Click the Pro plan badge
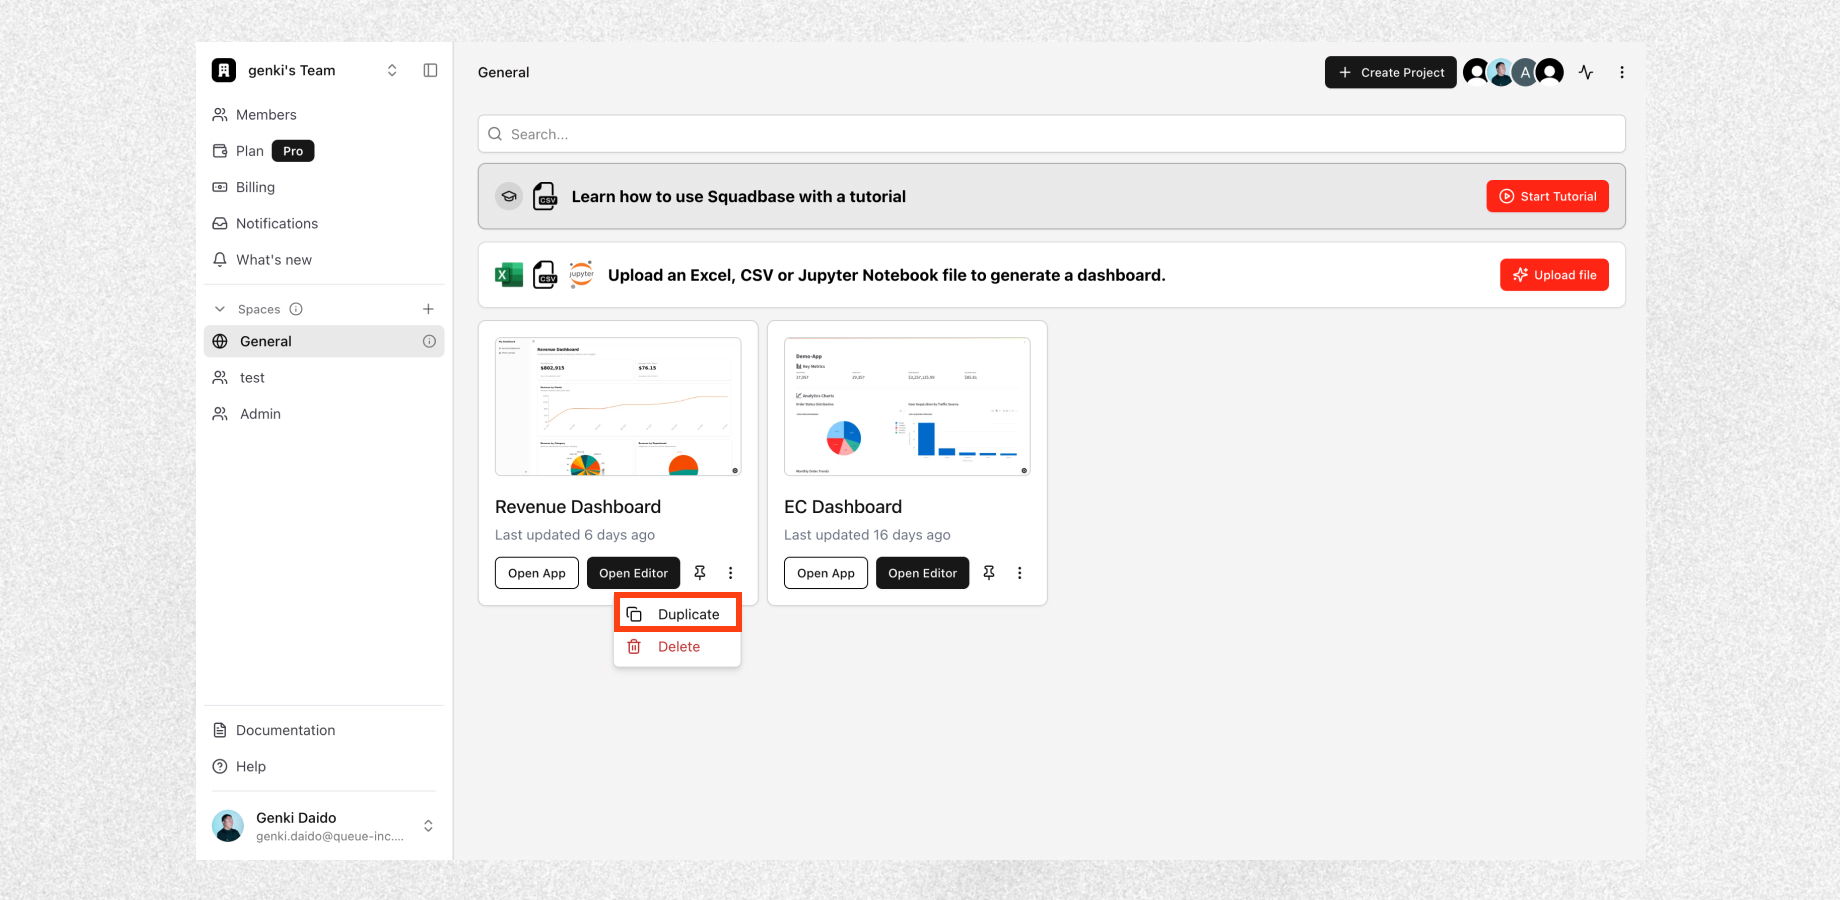Image resolution: width=1840 pixels, height=900 pixels. (293, 151)
